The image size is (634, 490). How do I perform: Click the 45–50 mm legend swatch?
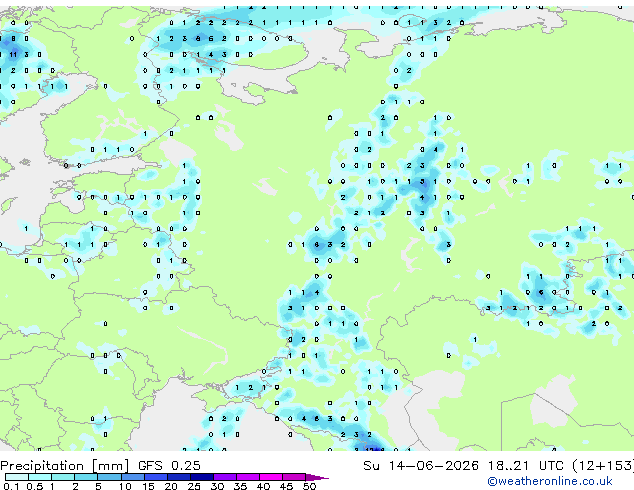pyautogui.click(x=294, y=477)
